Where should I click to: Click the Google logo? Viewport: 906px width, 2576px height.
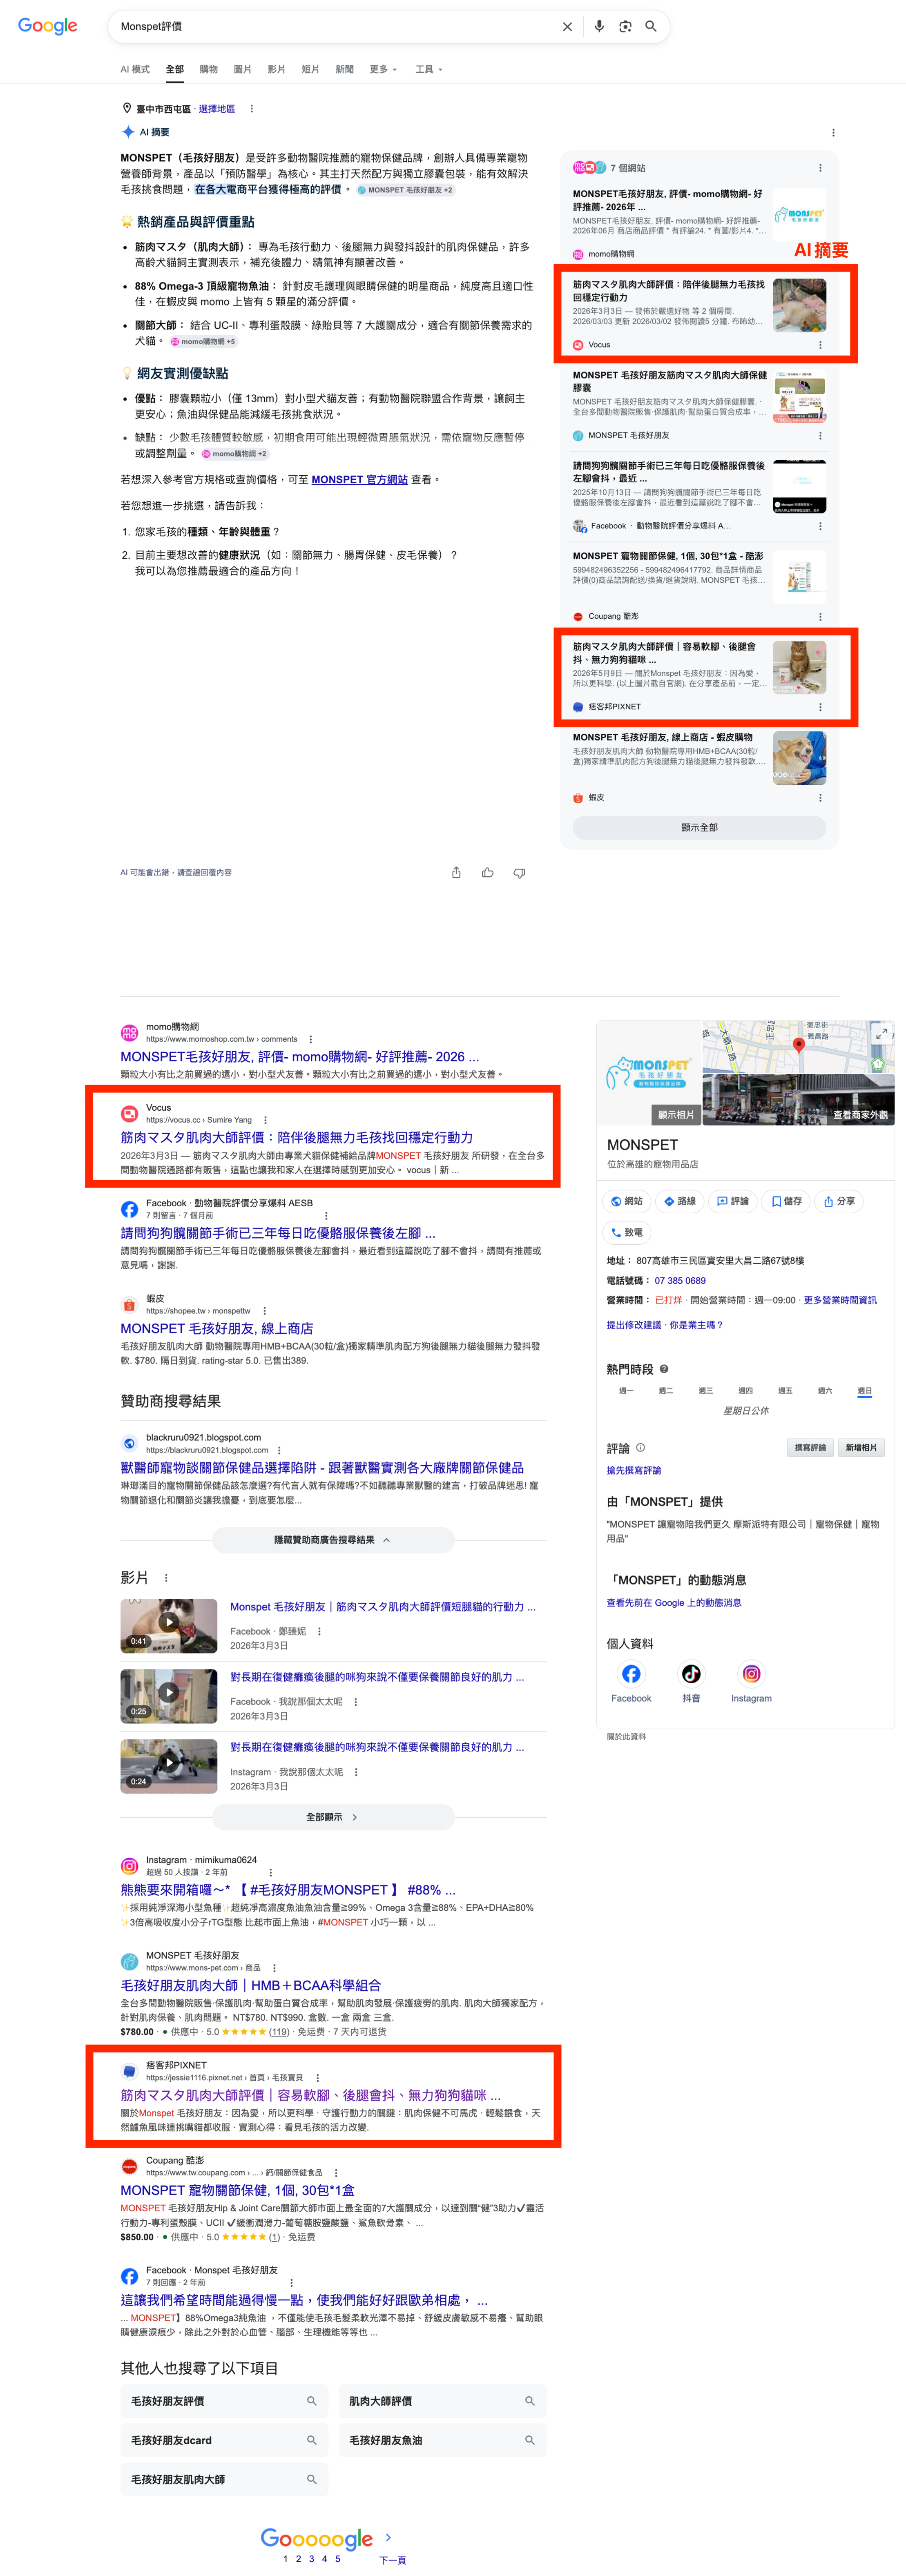[x=47, y=26]
